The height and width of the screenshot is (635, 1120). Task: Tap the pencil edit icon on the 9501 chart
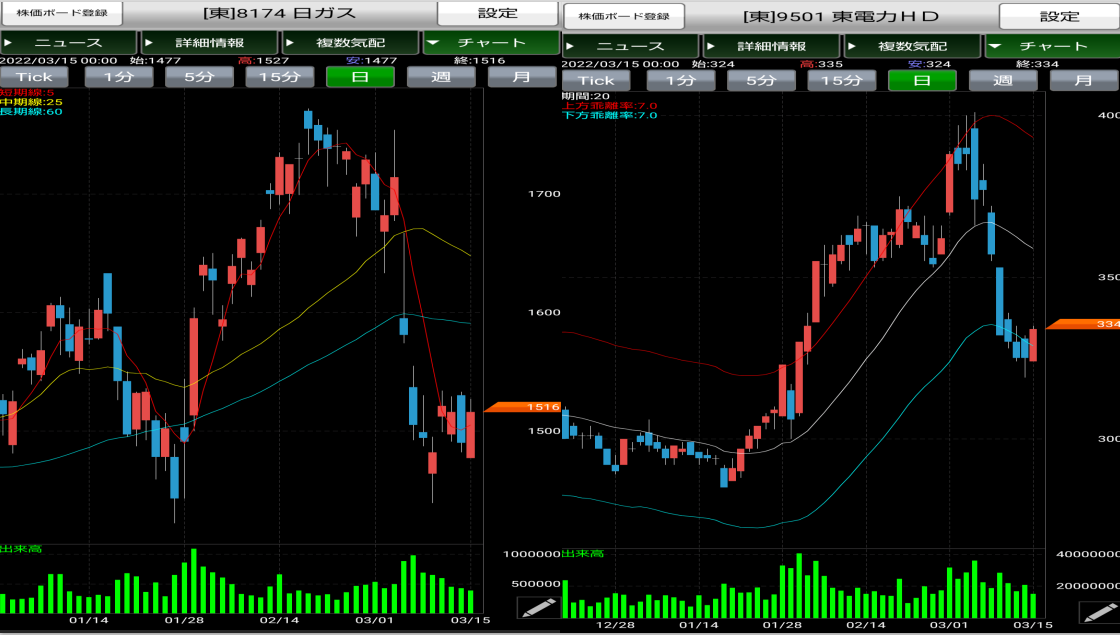coord(1099,612)
